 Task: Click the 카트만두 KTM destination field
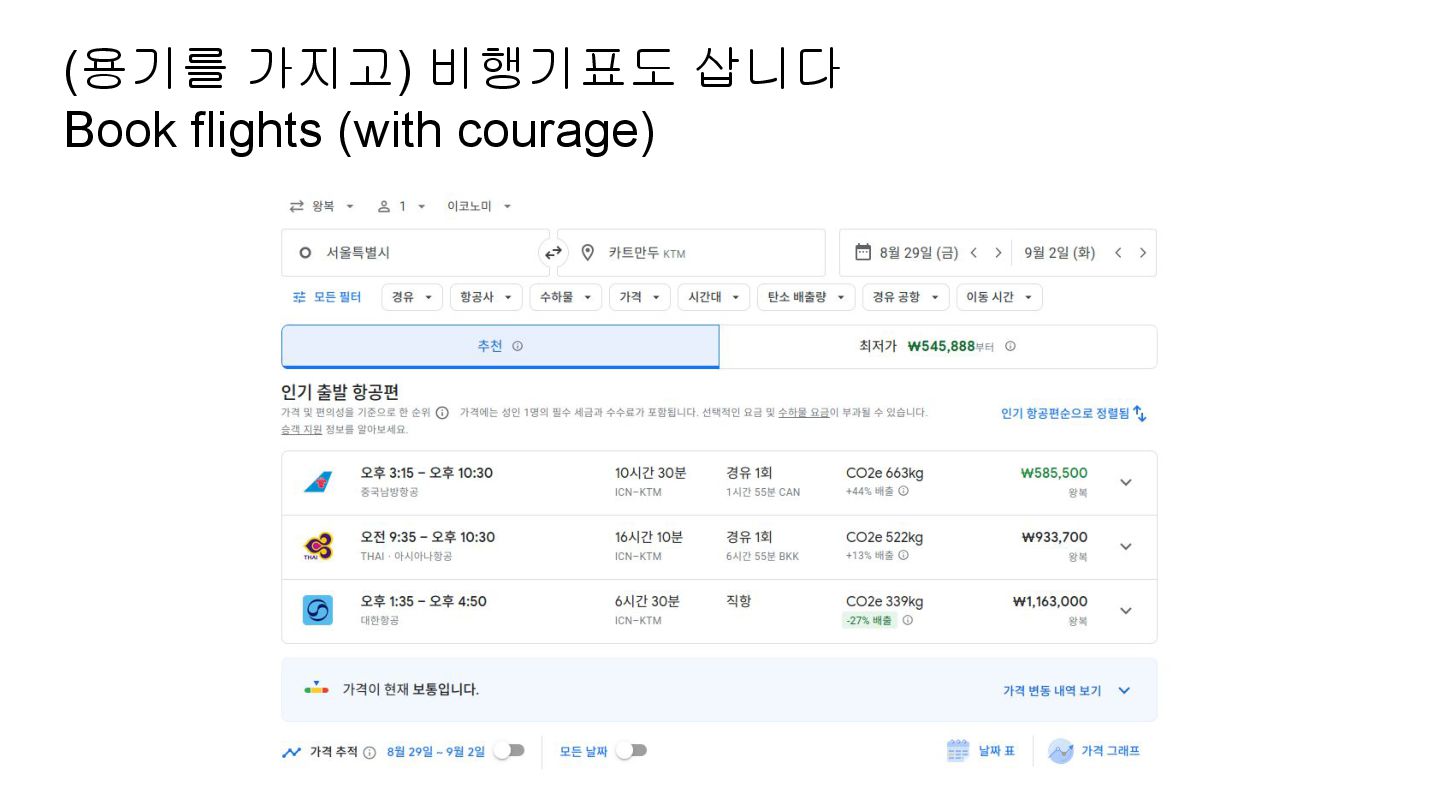coord(691,253)
